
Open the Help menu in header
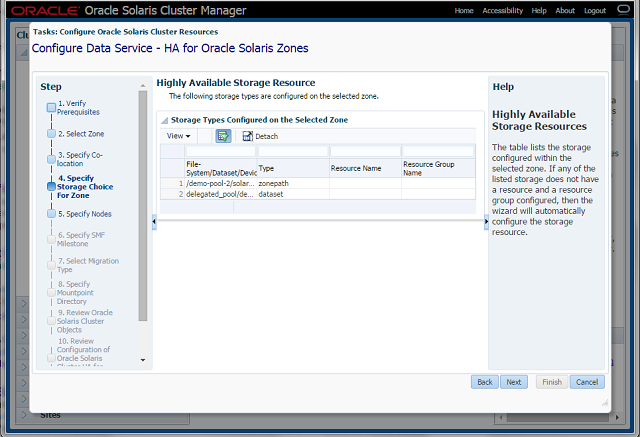click(x=539, y=10)
